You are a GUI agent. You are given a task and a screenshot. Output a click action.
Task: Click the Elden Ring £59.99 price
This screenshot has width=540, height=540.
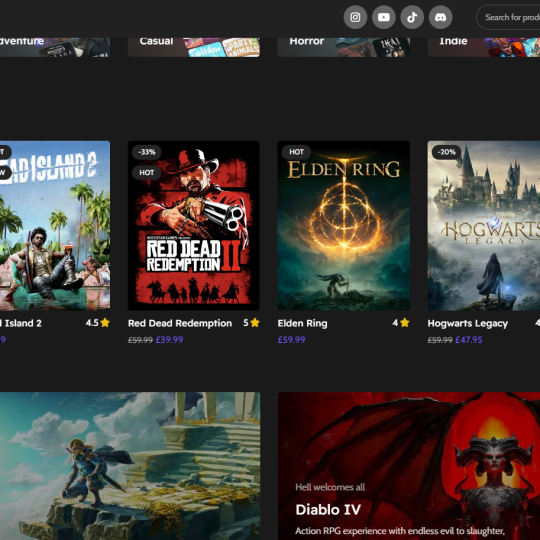tap(291, 340)
